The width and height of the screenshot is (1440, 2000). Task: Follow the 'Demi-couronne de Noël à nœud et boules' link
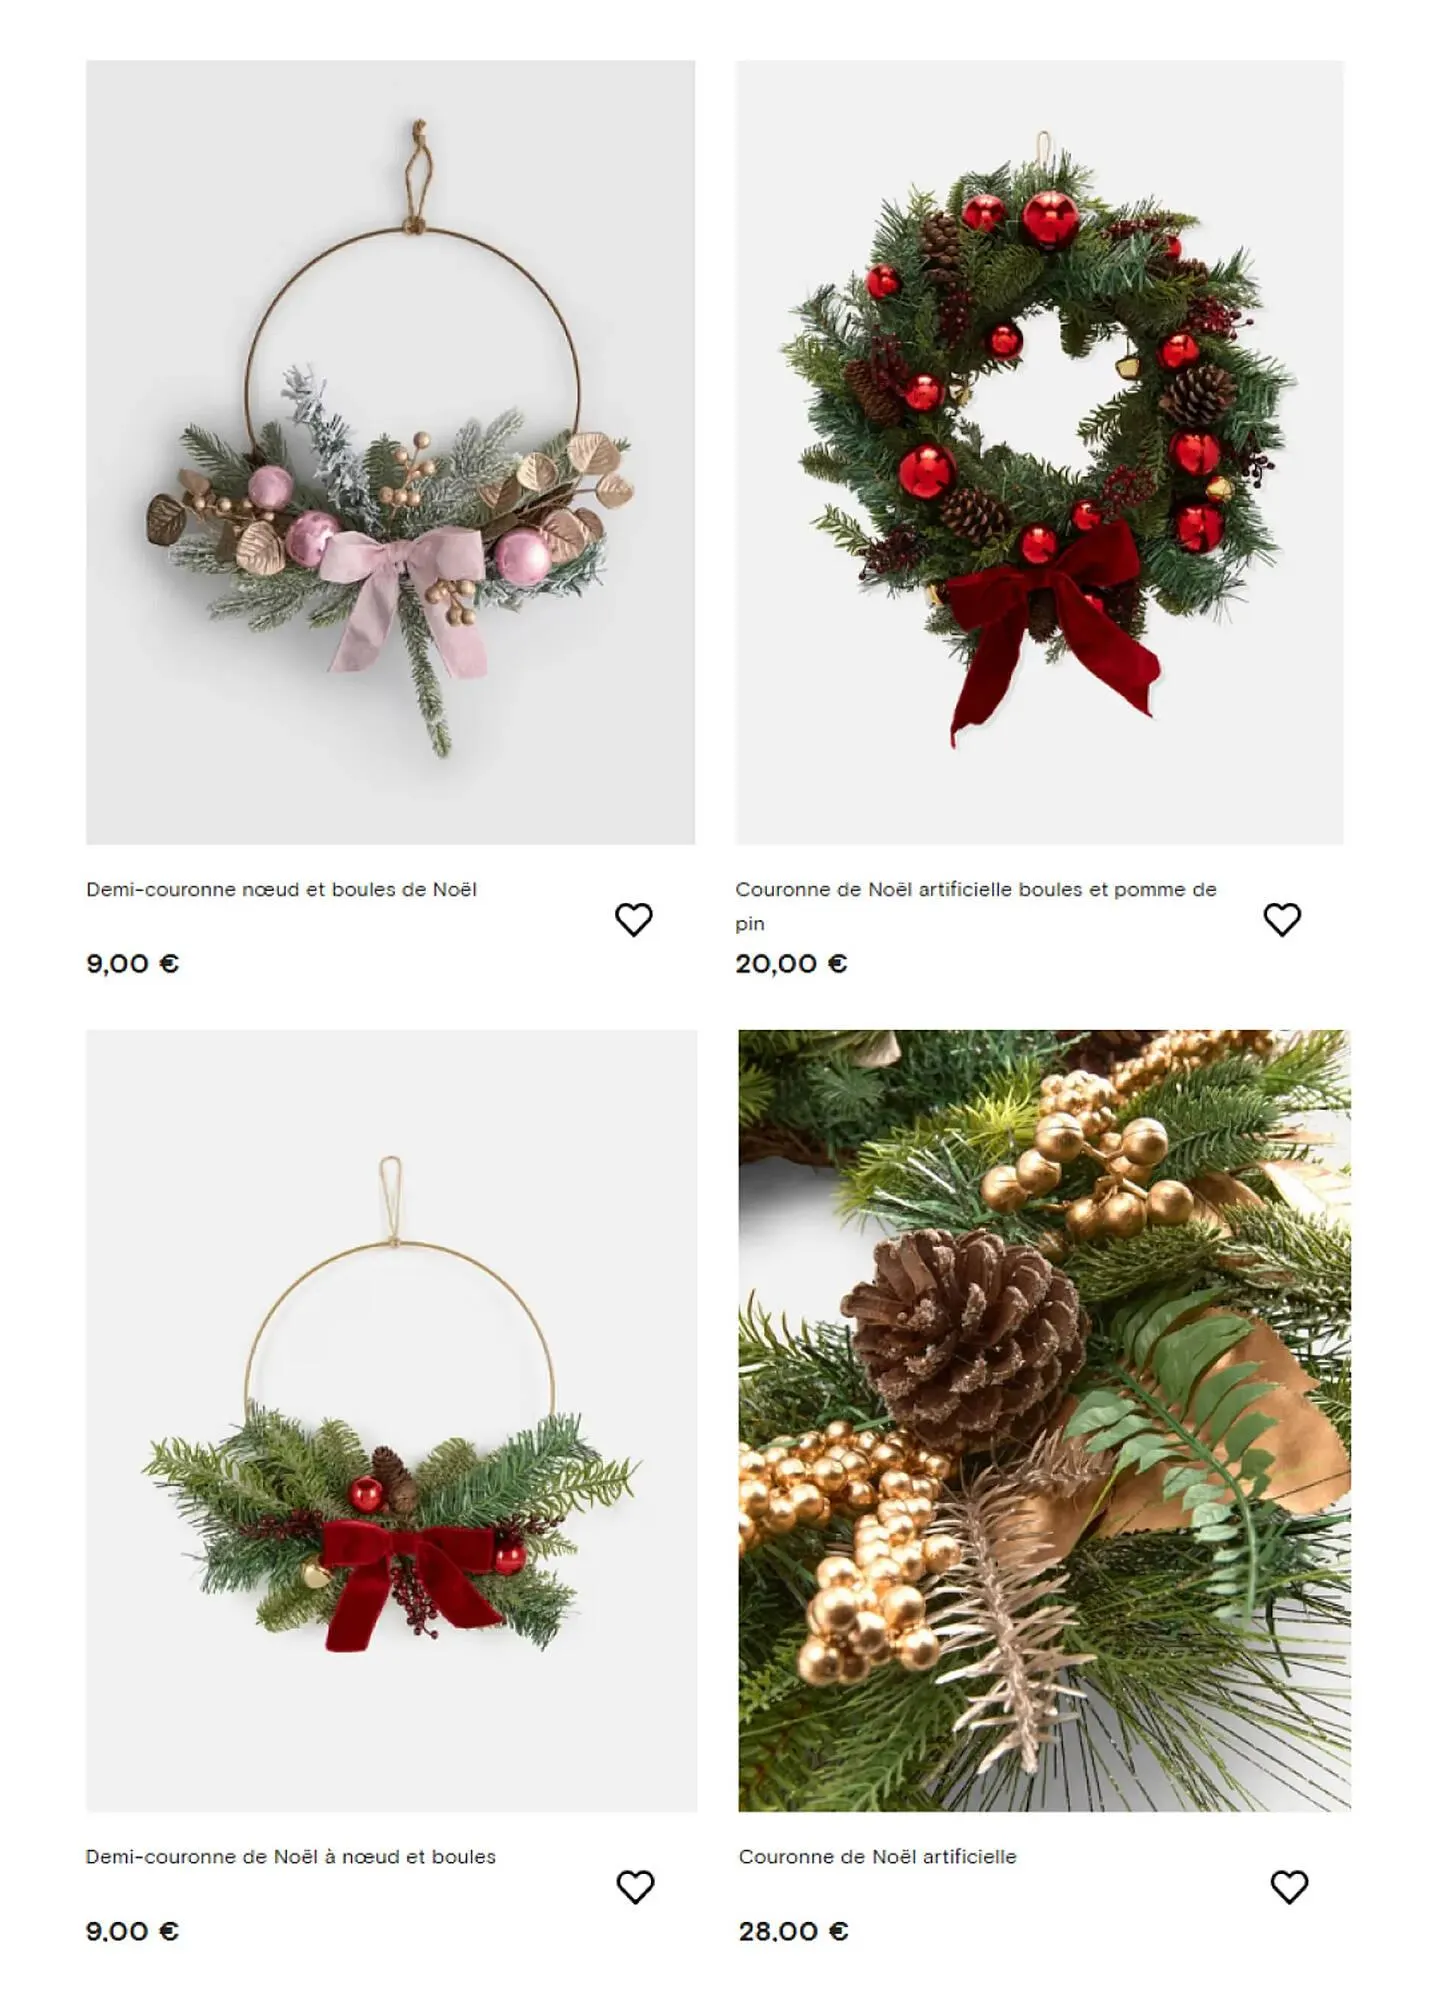(x=291, y=1857)
